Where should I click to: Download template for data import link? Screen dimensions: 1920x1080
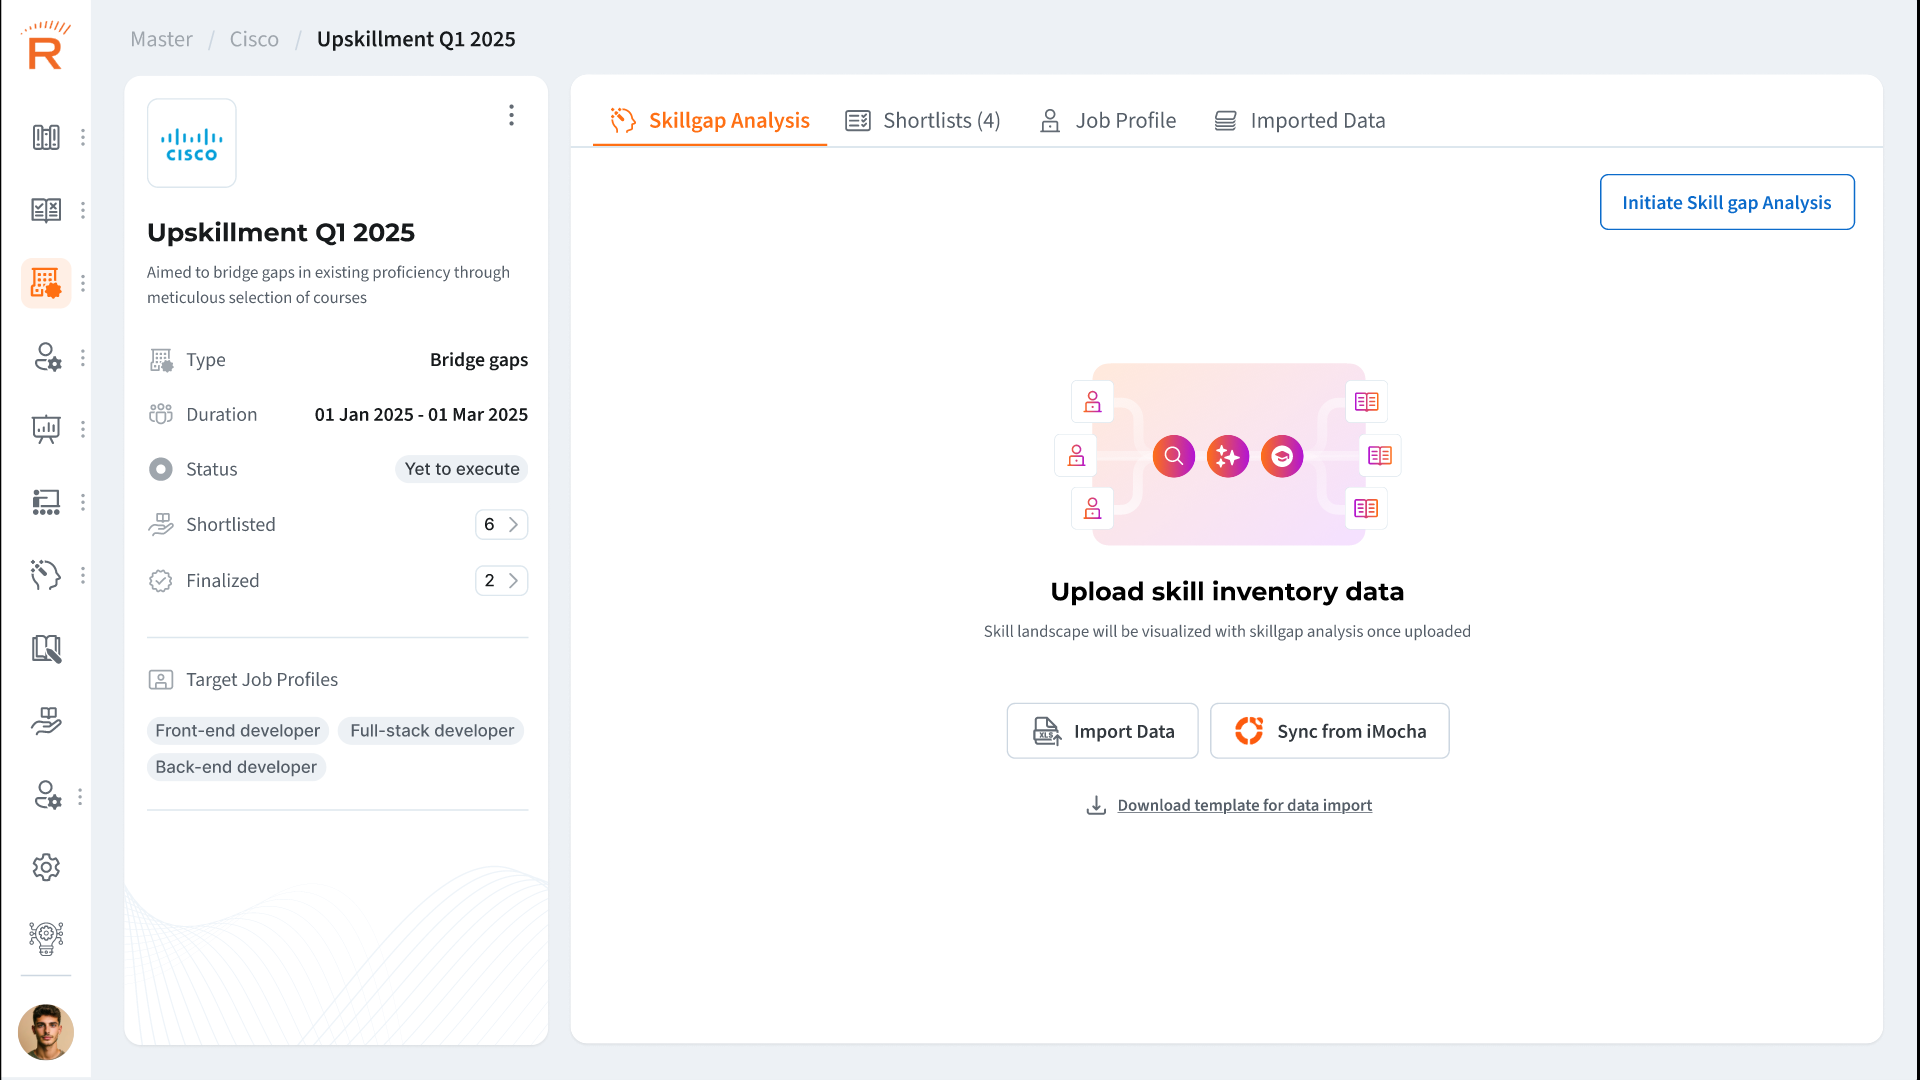point(1244,805)
